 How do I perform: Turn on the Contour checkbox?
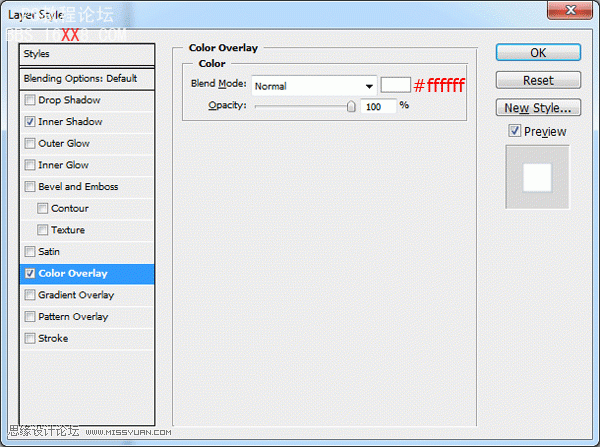[42, 208]
